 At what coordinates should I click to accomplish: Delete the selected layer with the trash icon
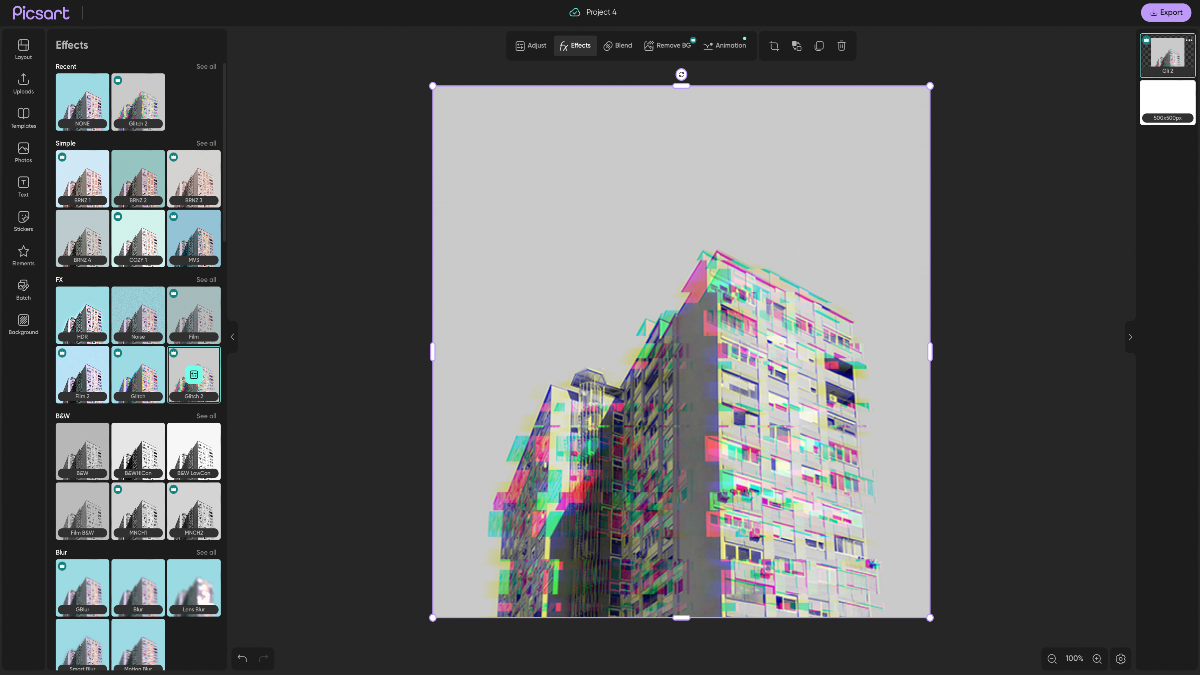click(841, 45)
